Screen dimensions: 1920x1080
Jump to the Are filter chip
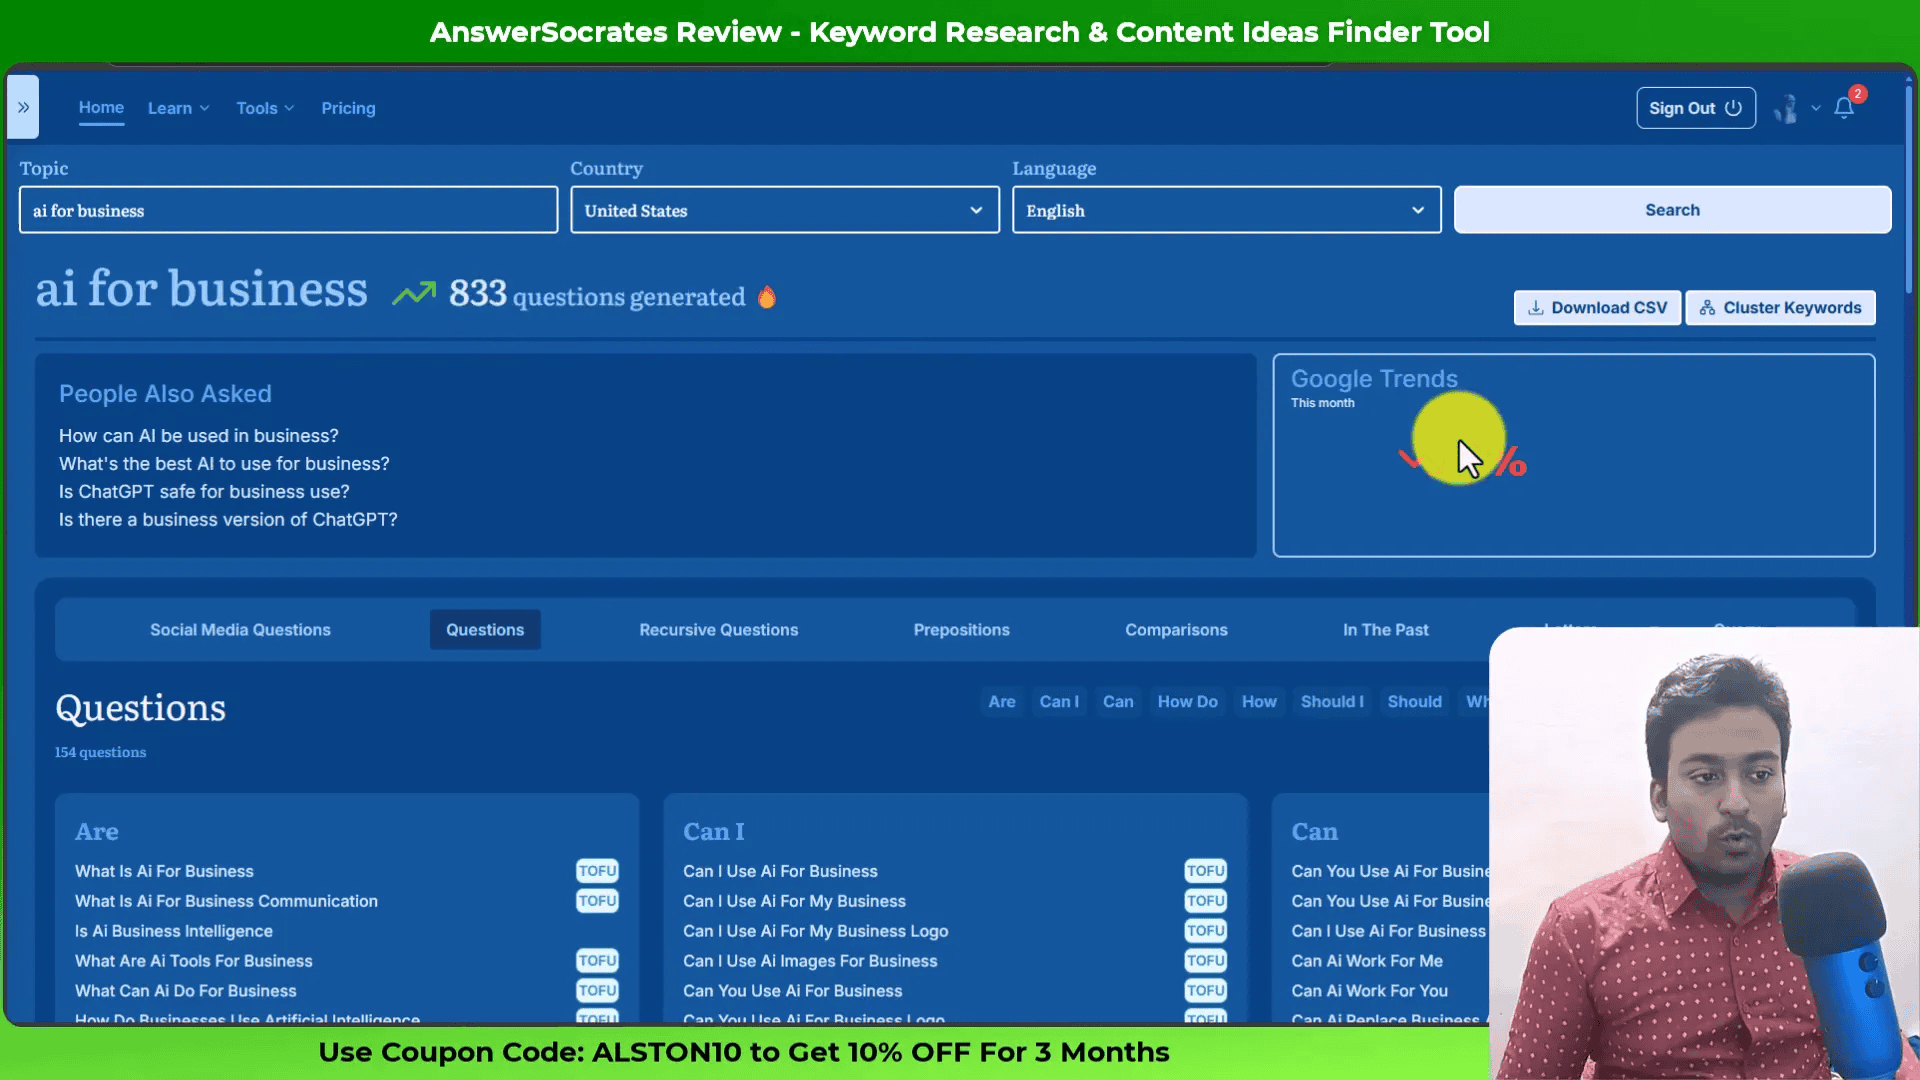pyautogui.click(x=1002, y=702)
